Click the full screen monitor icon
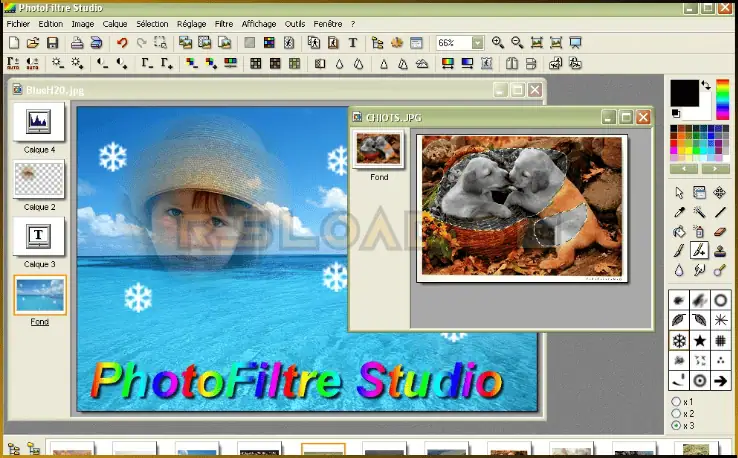738x458 pixels. pos(575,43)
